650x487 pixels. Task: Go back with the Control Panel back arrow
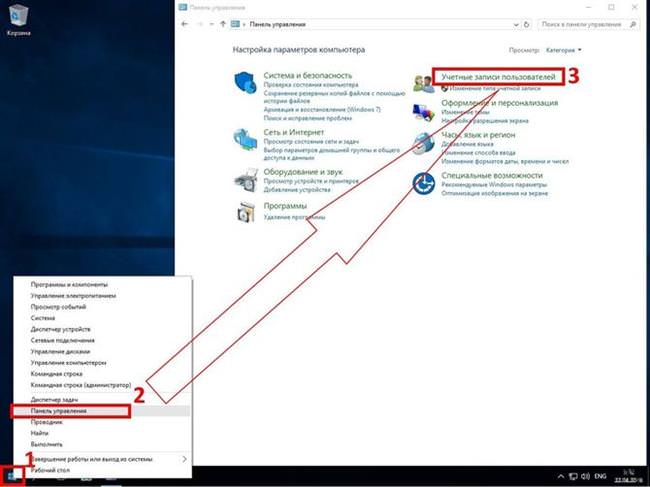pos(185,24)
